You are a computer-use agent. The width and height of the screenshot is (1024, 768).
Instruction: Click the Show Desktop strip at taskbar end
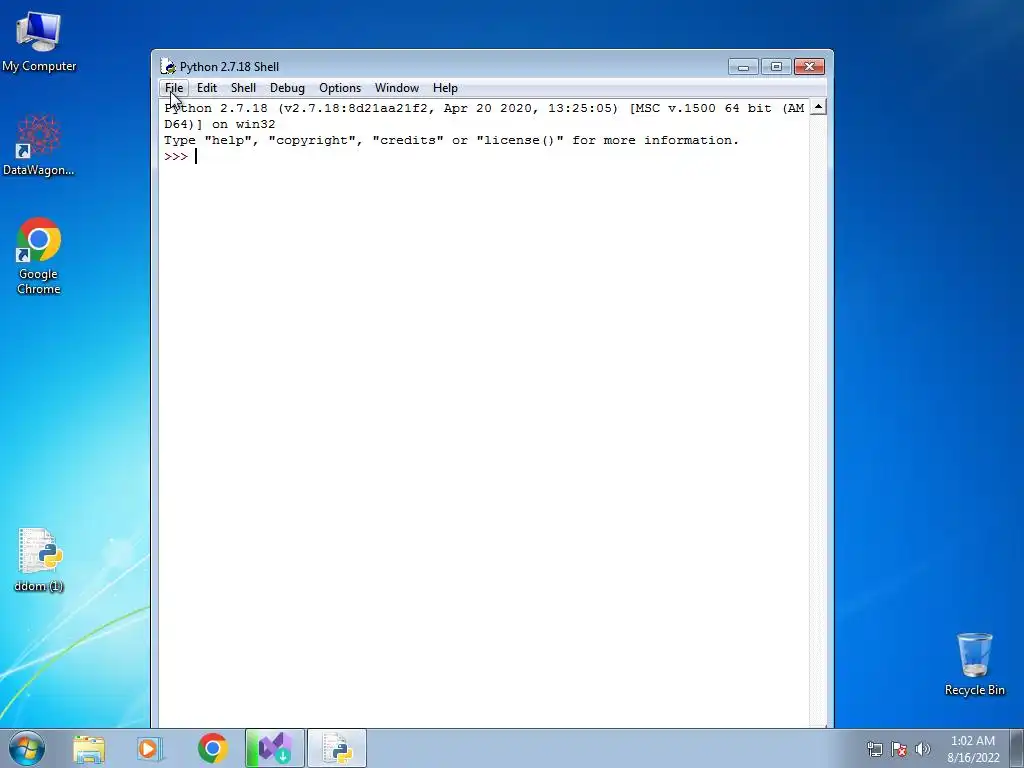click(1017, 748)
